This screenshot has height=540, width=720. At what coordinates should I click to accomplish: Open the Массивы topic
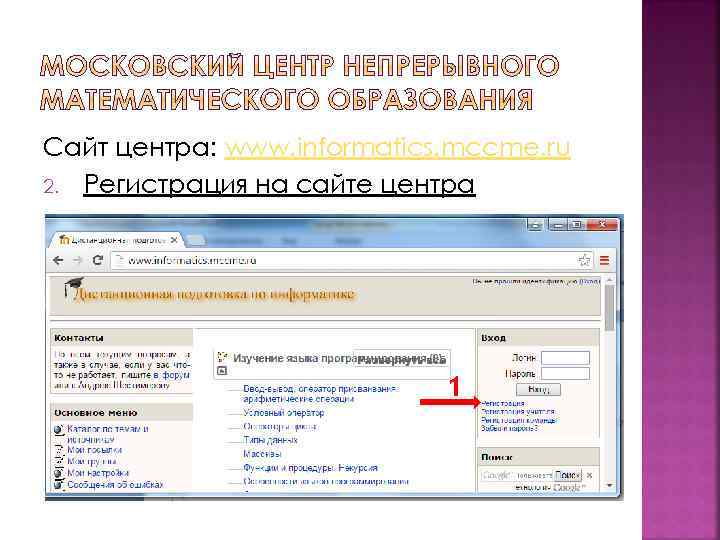coord(262,454)
